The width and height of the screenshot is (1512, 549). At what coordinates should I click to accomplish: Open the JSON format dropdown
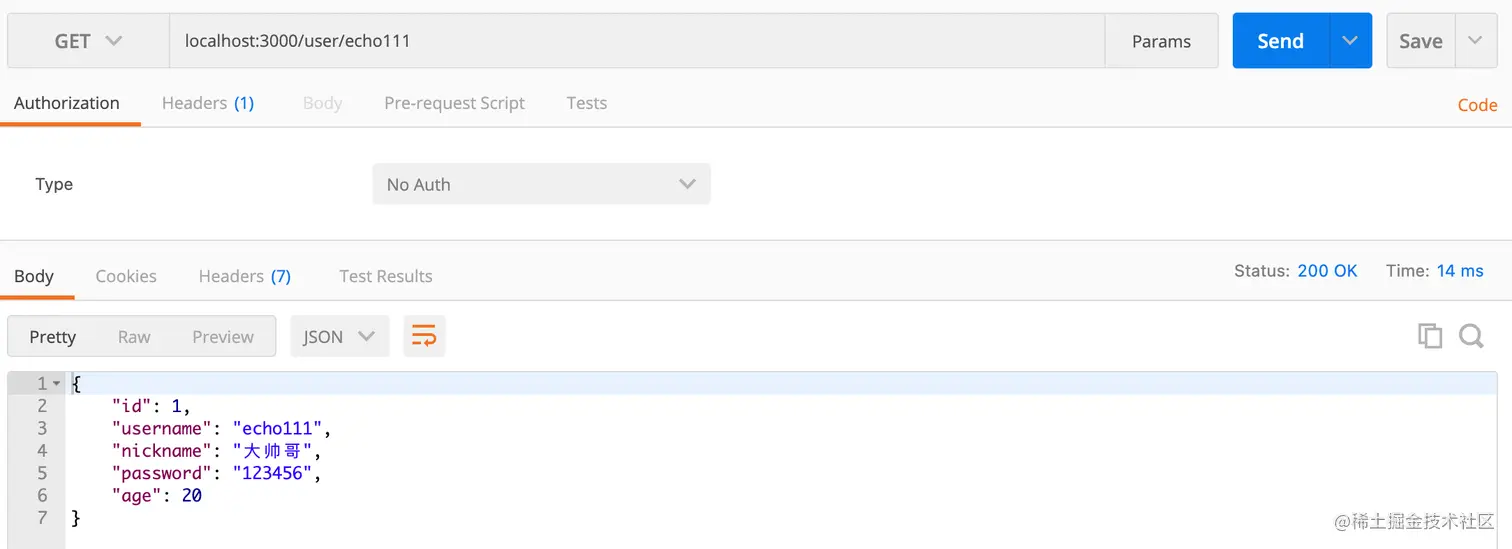[x=339, y=337]
